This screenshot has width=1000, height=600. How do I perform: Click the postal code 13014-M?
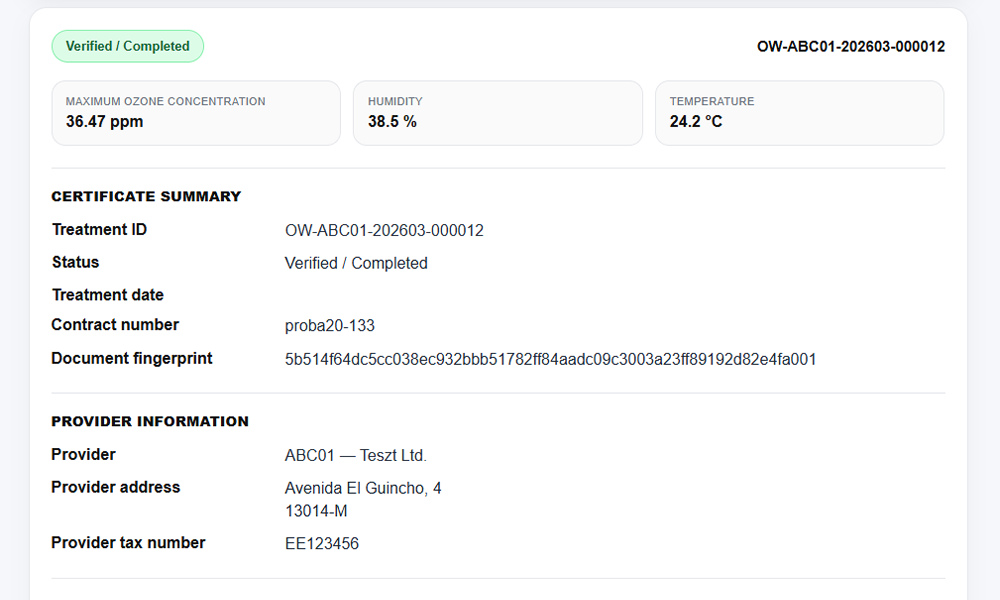point(316,511)
